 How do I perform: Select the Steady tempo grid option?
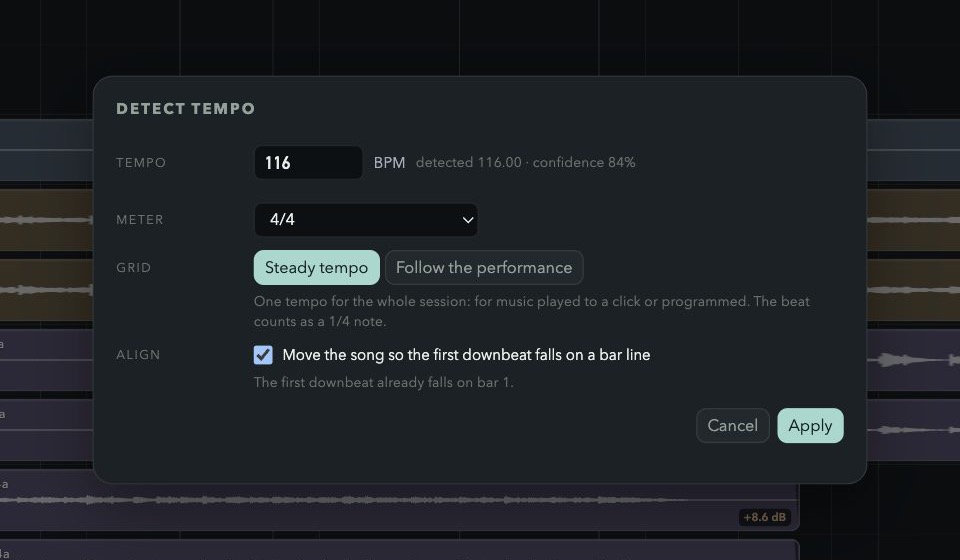click(317, 267)
